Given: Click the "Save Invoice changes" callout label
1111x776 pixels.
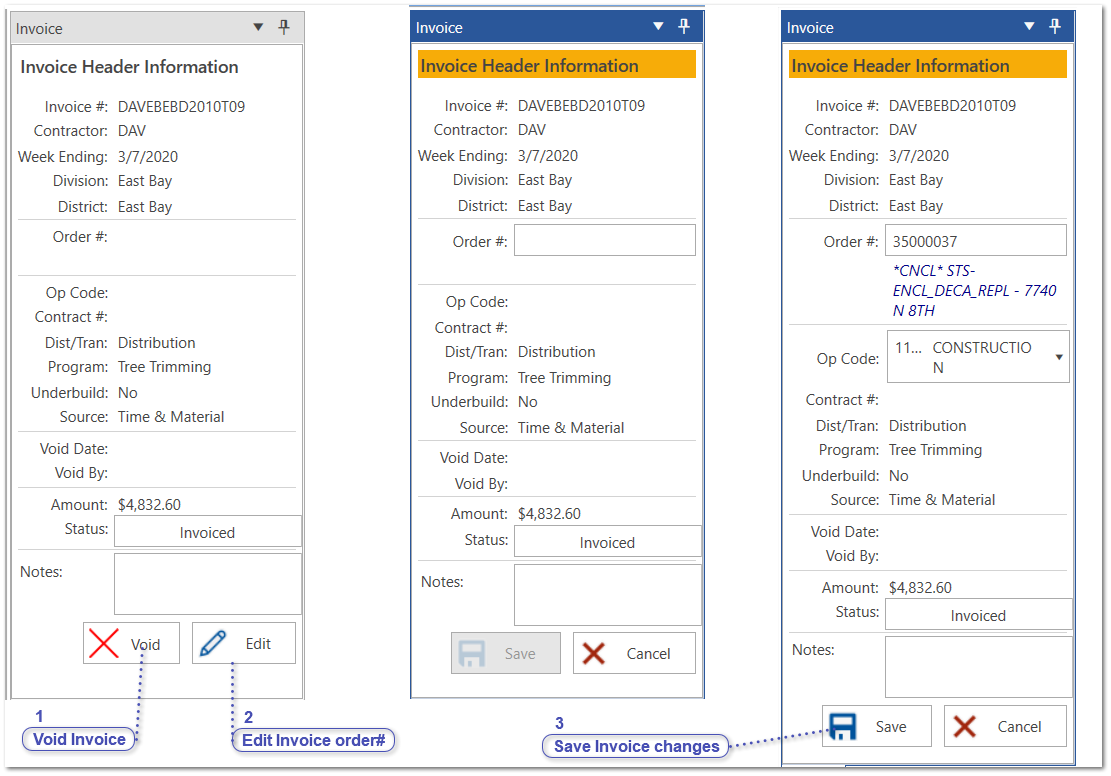Looking at the screenshot, I should click(x=636, y=747).
